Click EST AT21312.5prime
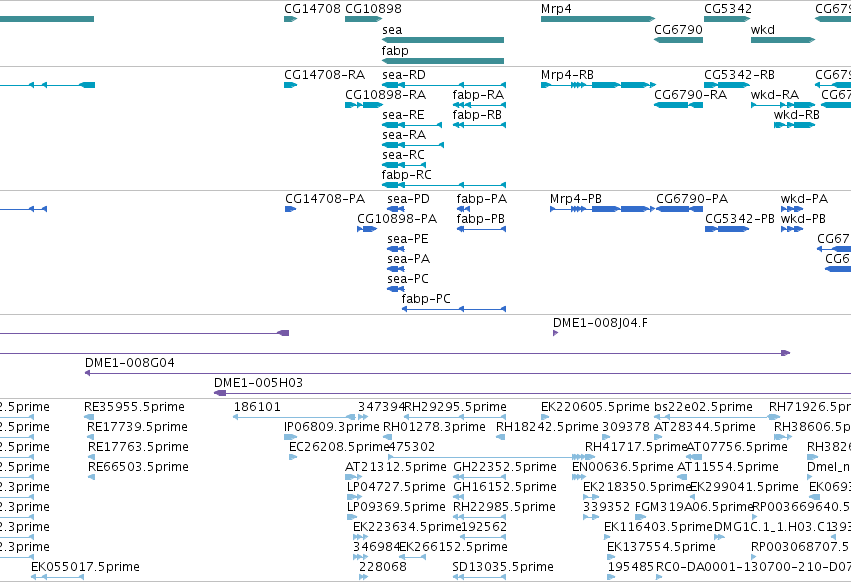The width and height of the screenshot is (851, 582). [396, 467]
